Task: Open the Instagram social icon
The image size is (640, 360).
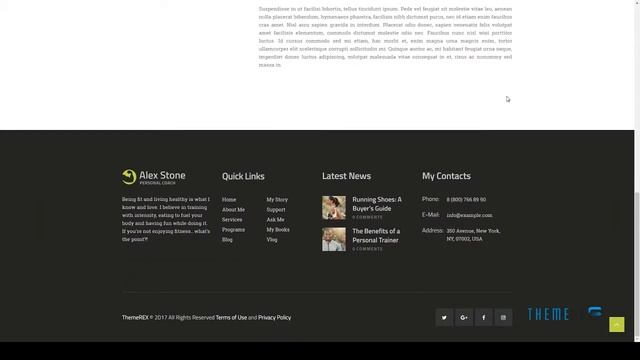Action: [x=503, y=317]
